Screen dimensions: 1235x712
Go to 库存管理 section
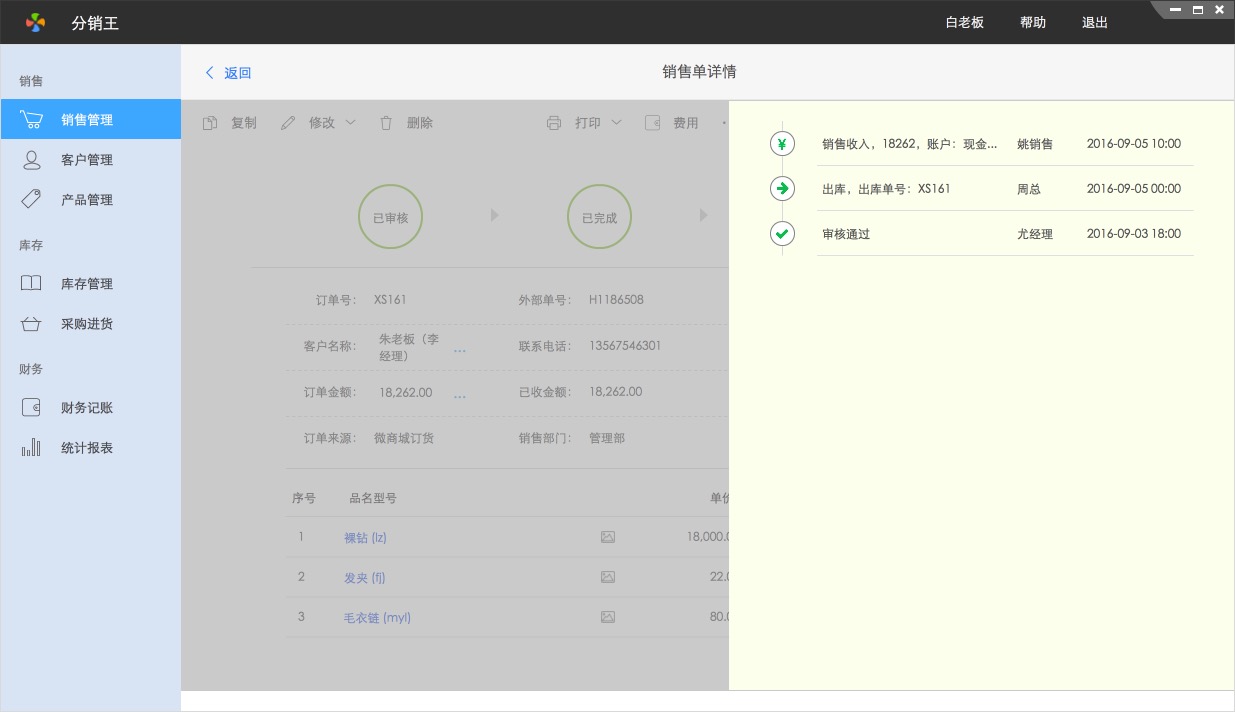(87, 284)
